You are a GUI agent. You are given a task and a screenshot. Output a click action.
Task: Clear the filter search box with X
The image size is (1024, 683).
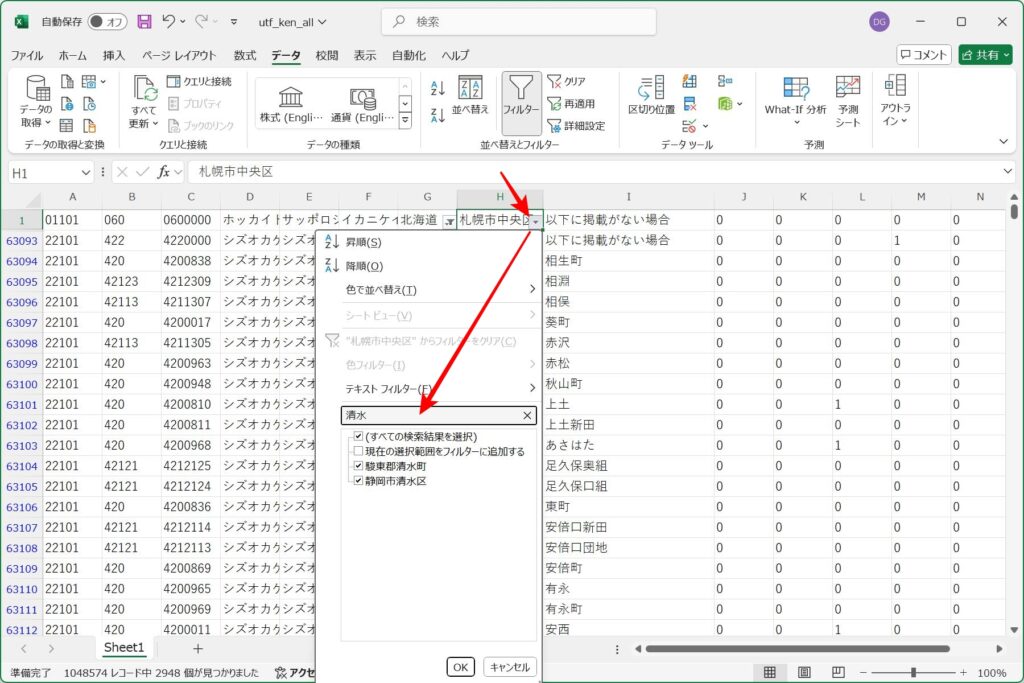point(528,415)
